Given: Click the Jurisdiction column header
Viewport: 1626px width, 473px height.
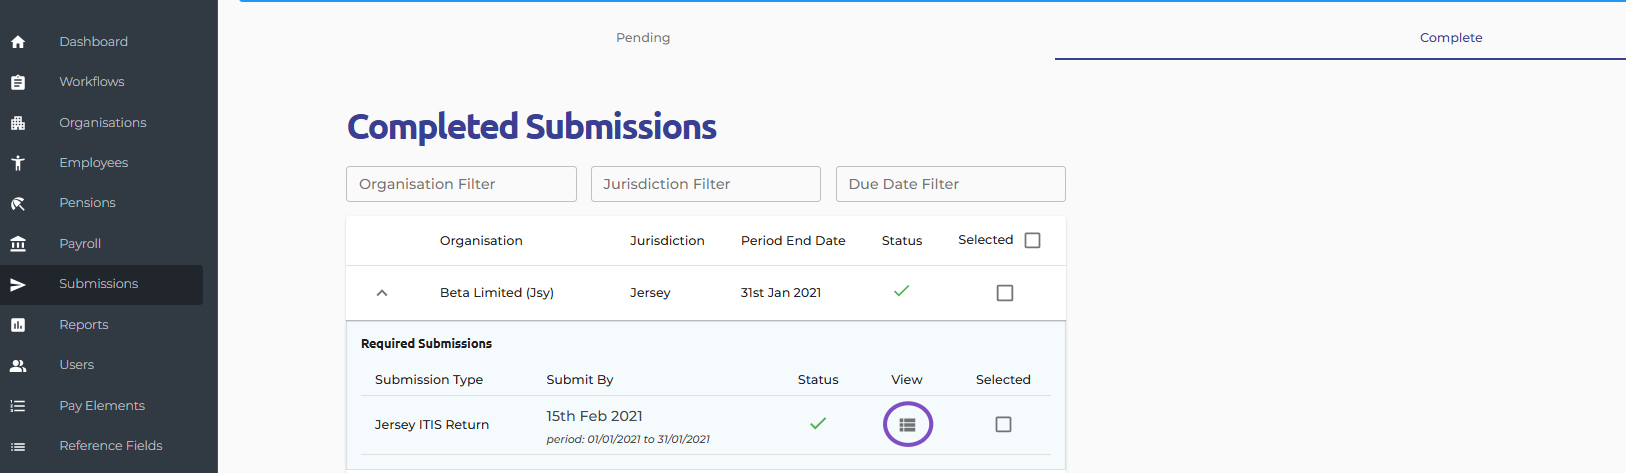Looking at the screenshot, I should click(x=667, y=241).
